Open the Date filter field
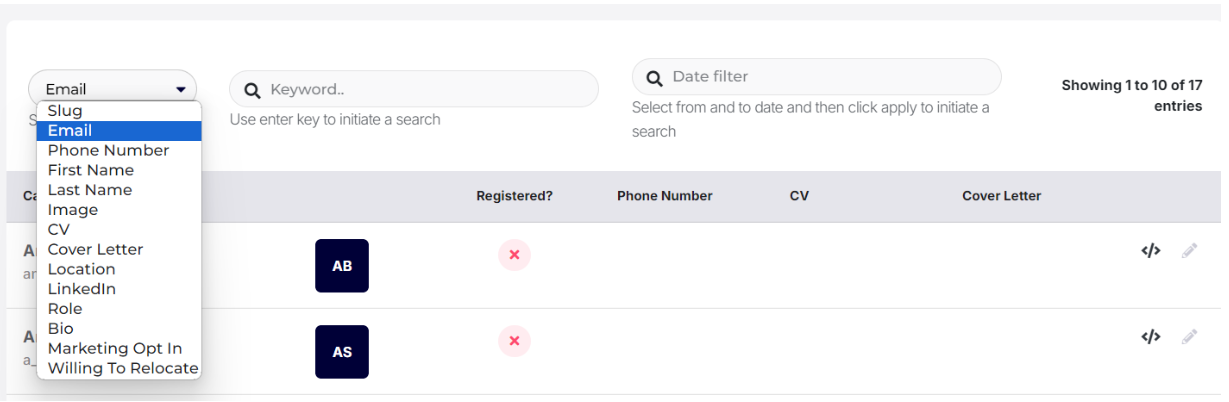The width and height of the screenshot is (1229, 402). [816, 77]
